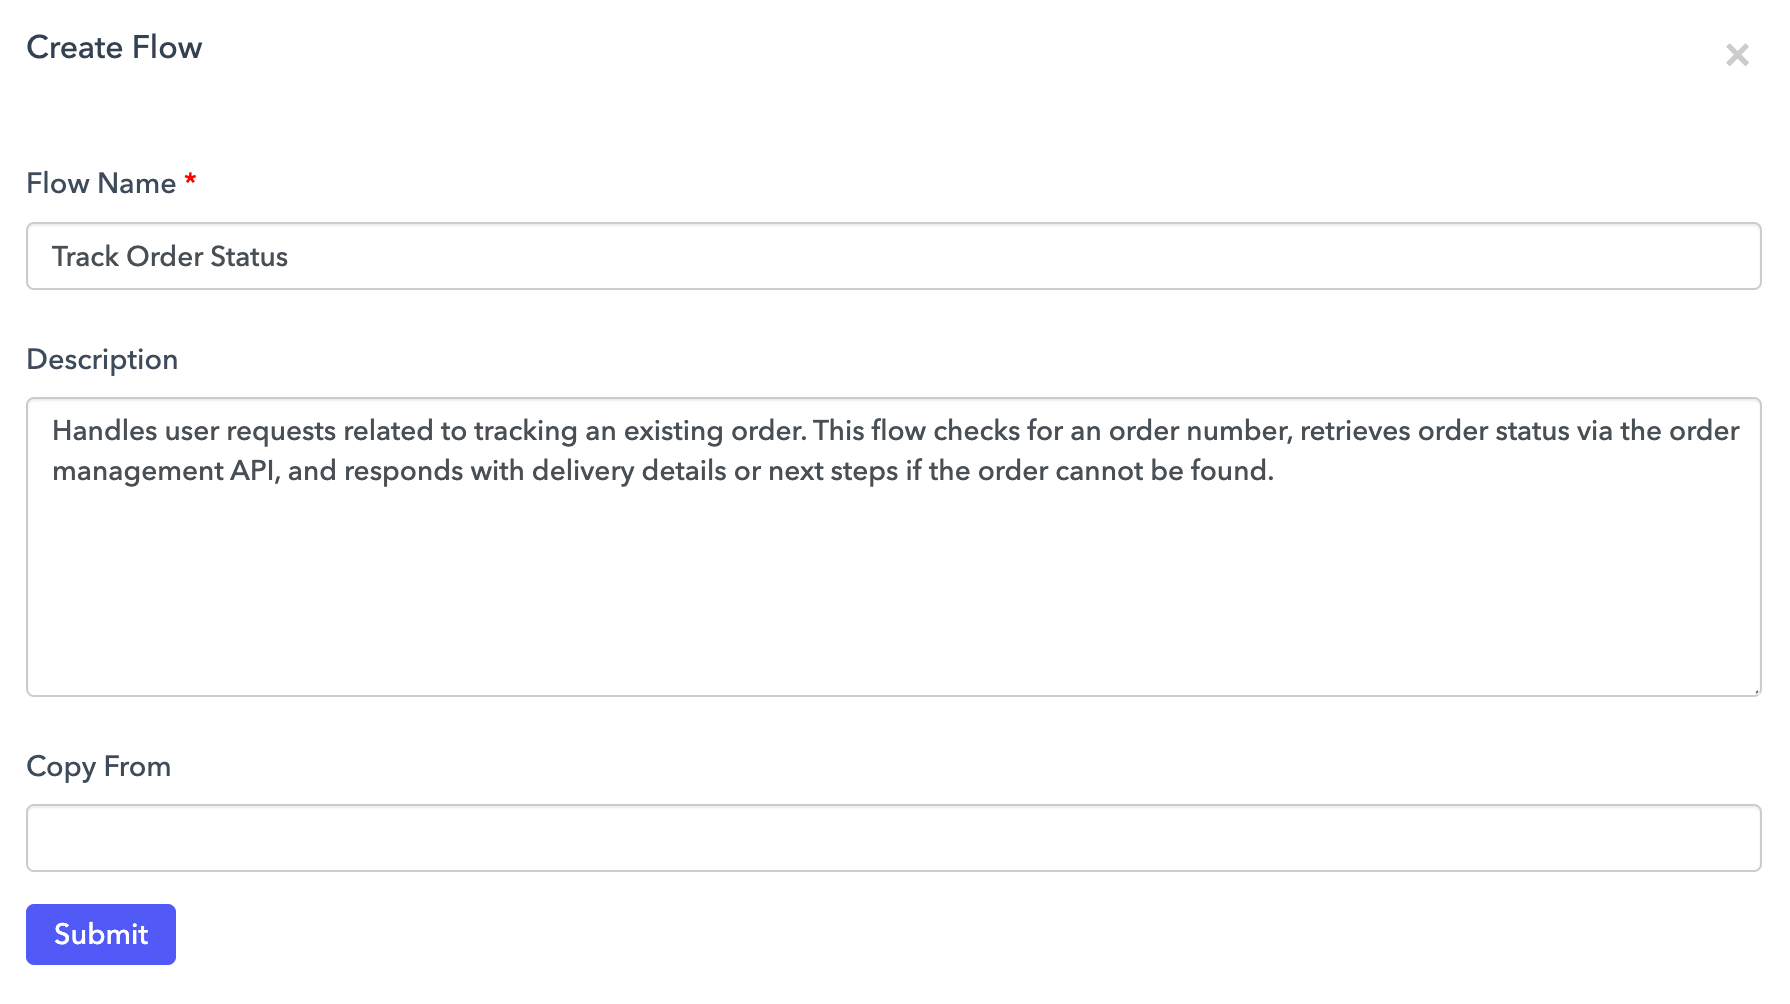The height and width of the screenshot is (1004, 1790).
Task: Click the Create Flow dialog title
Action: tap(114, 47)
